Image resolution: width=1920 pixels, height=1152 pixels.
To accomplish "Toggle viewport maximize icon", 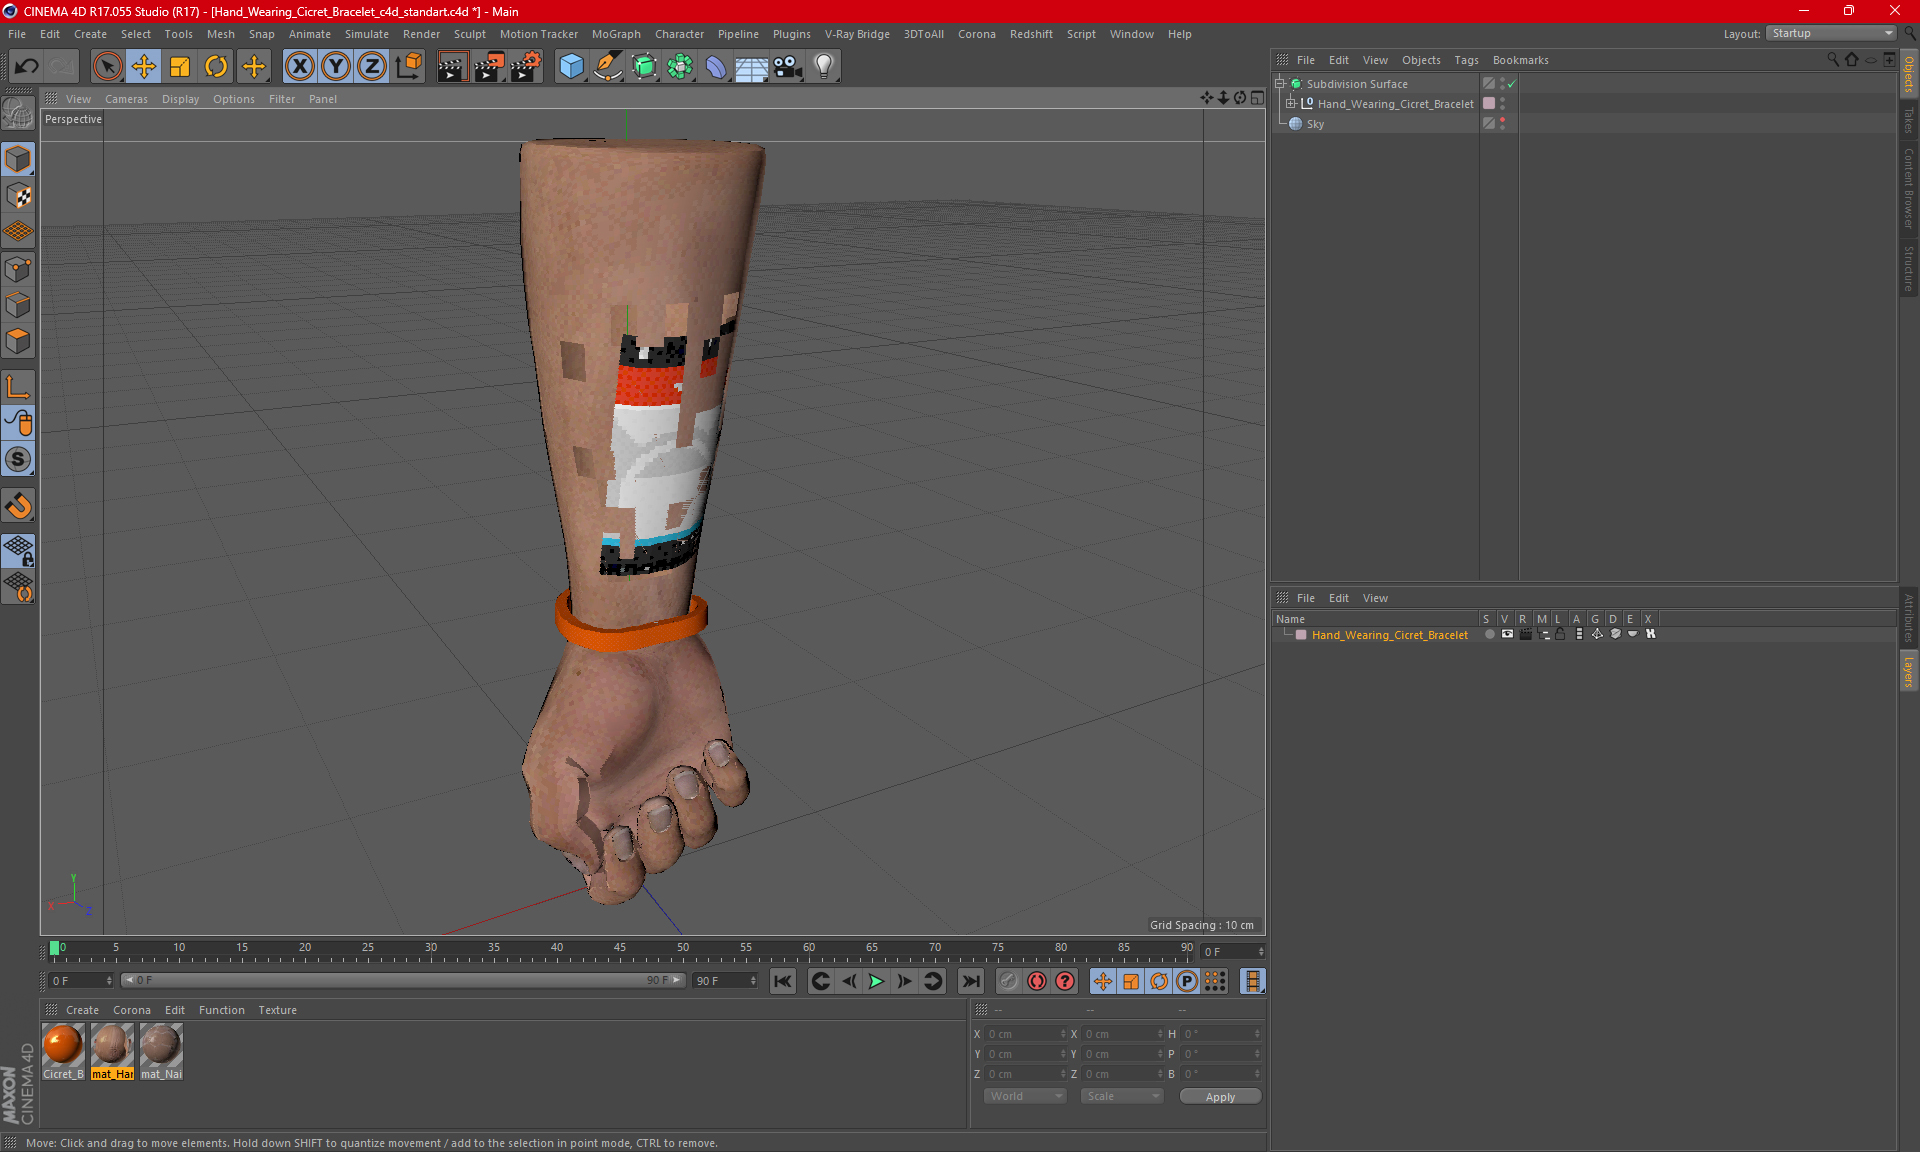I will (x=1257, y=98).
